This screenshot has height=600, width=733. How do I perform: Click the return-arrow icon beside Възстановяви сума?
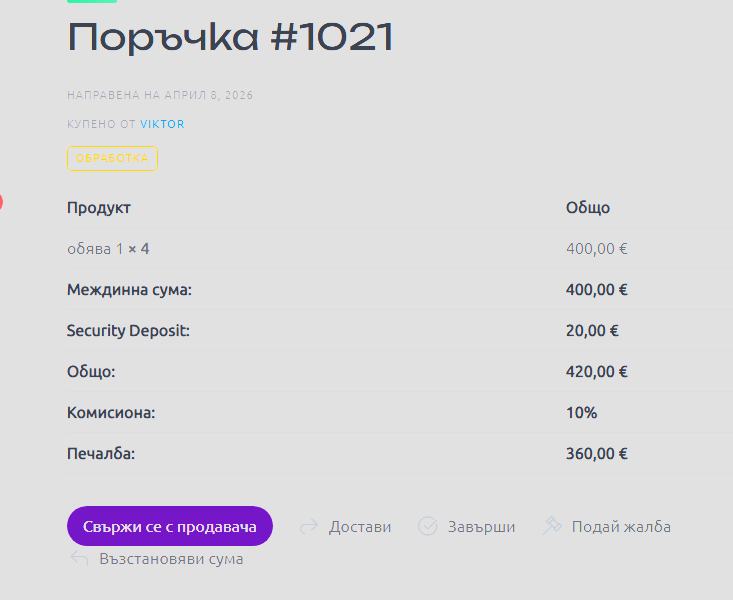click(79, 558)
